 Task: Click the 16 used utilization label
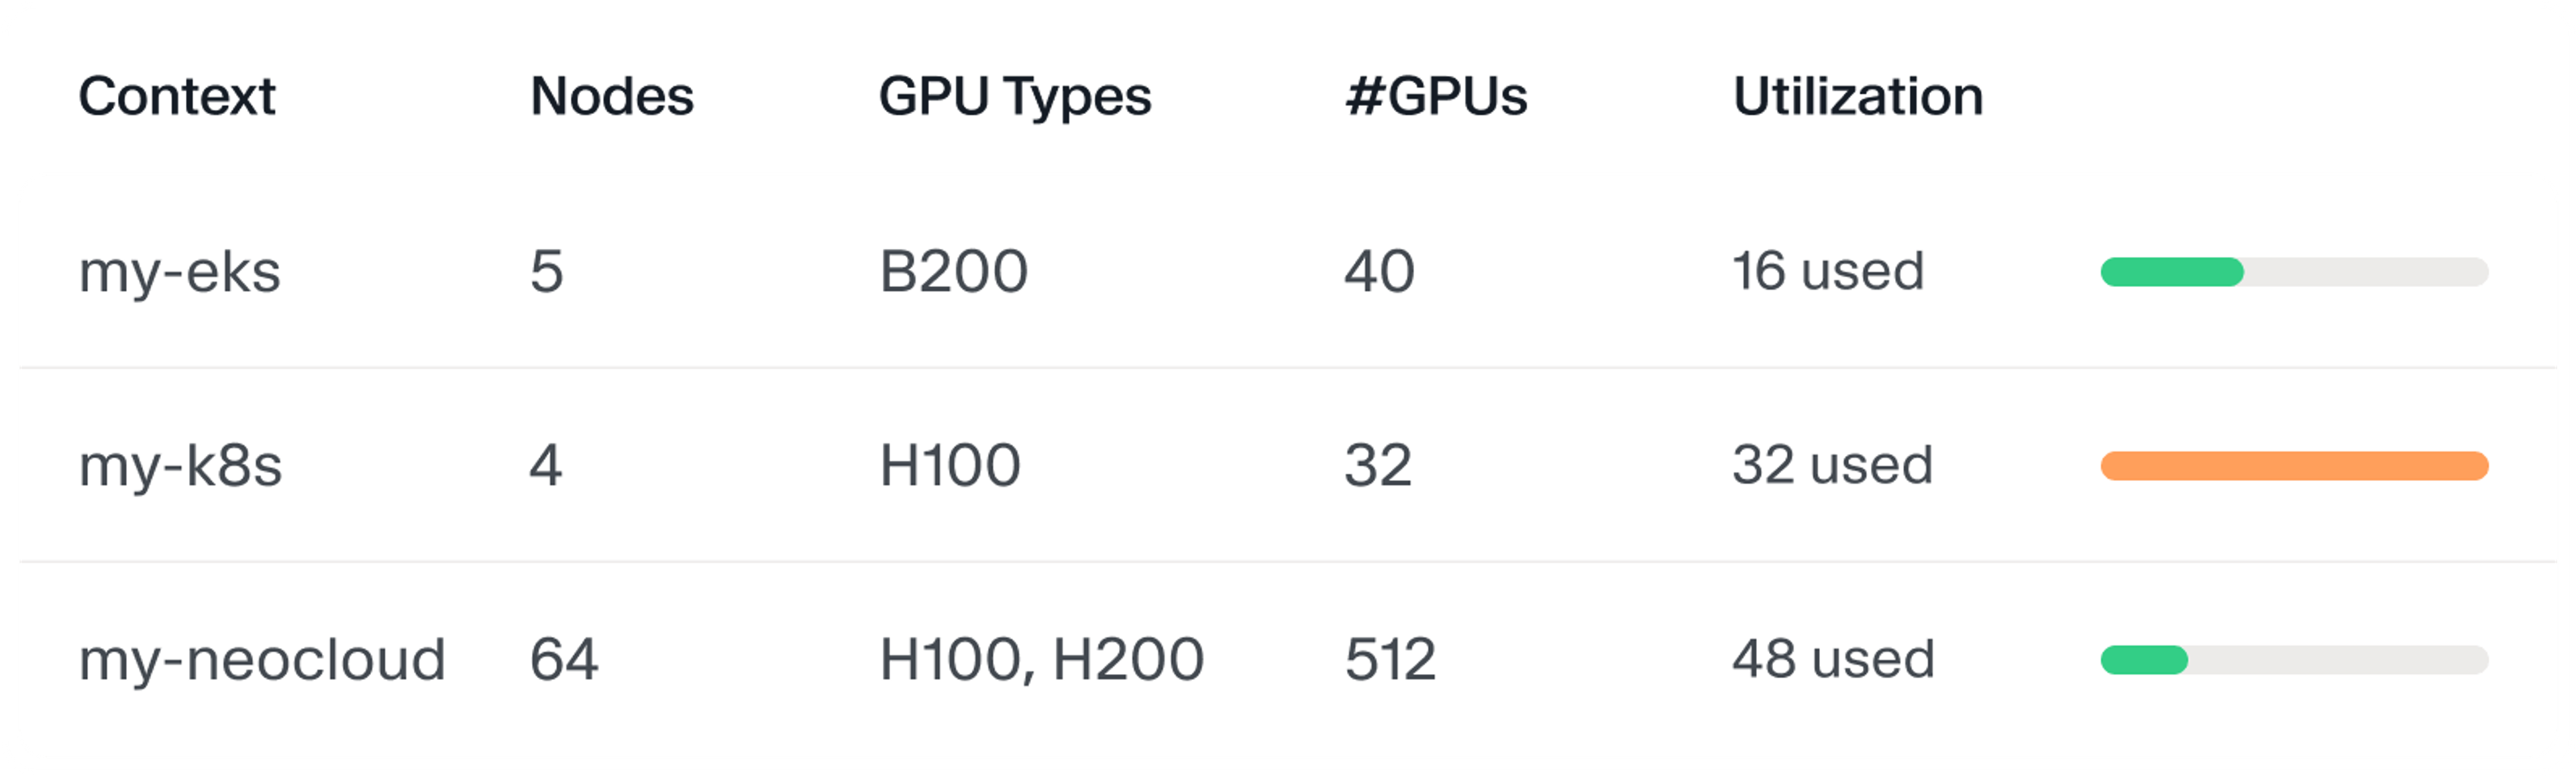click(x=1828, y=272)
